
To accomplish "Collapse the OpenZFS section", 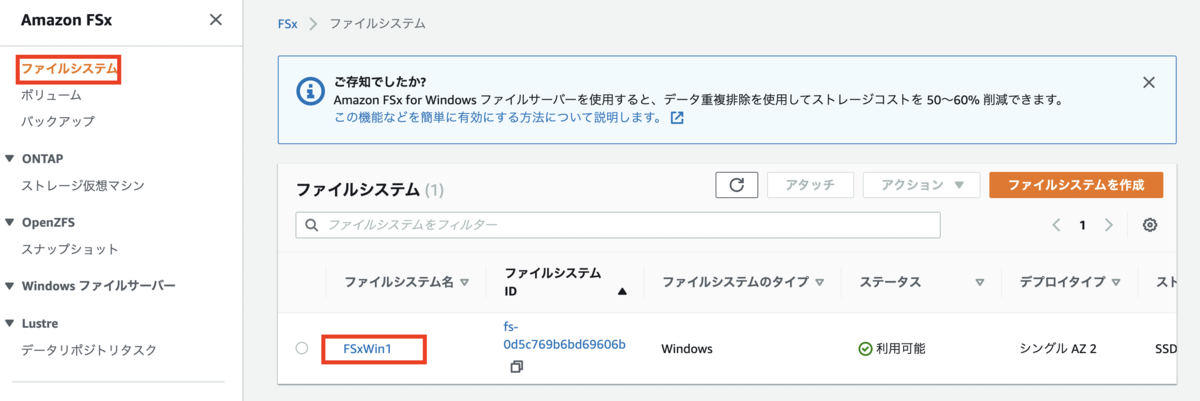I will 10,222.
